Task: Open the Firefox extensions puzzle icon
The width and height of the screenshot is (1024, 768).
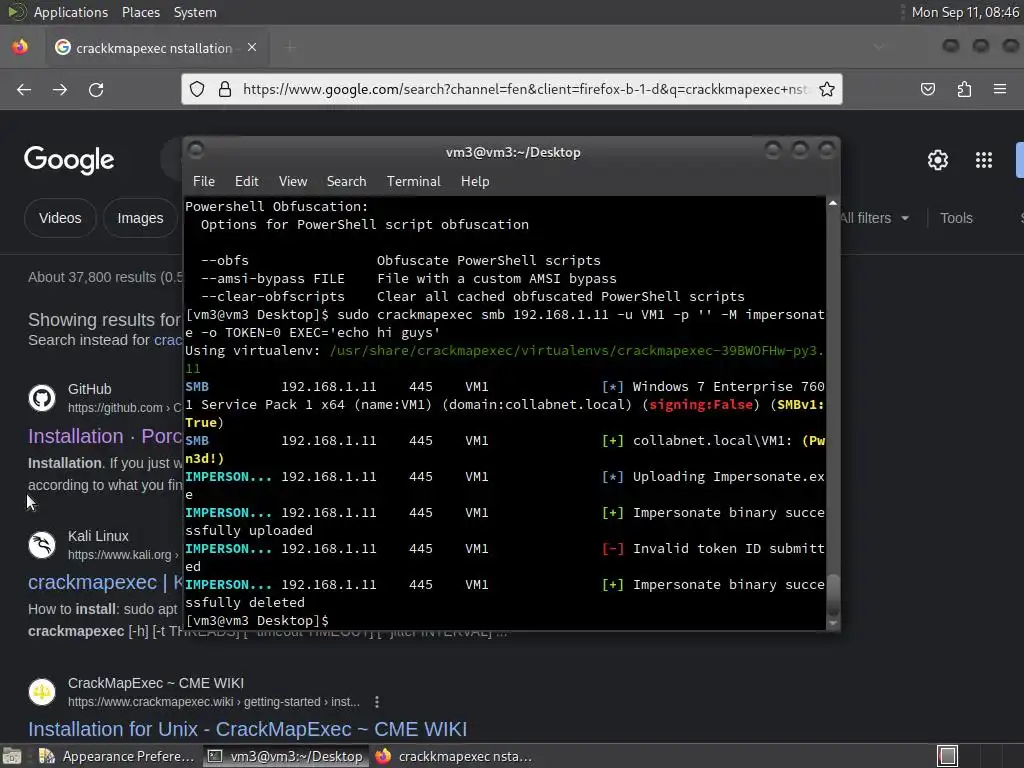Action: (x=964, y=89)
